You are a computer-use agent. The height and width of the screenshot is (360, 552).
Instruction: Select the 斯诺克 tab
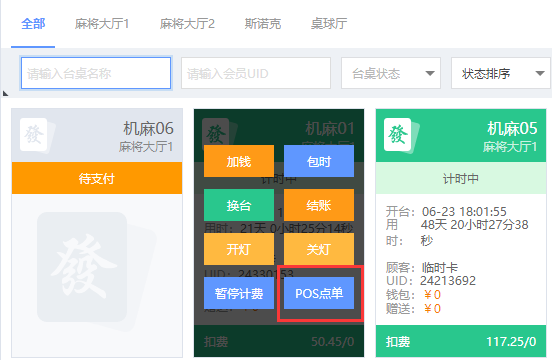click(x=263, y=24)
